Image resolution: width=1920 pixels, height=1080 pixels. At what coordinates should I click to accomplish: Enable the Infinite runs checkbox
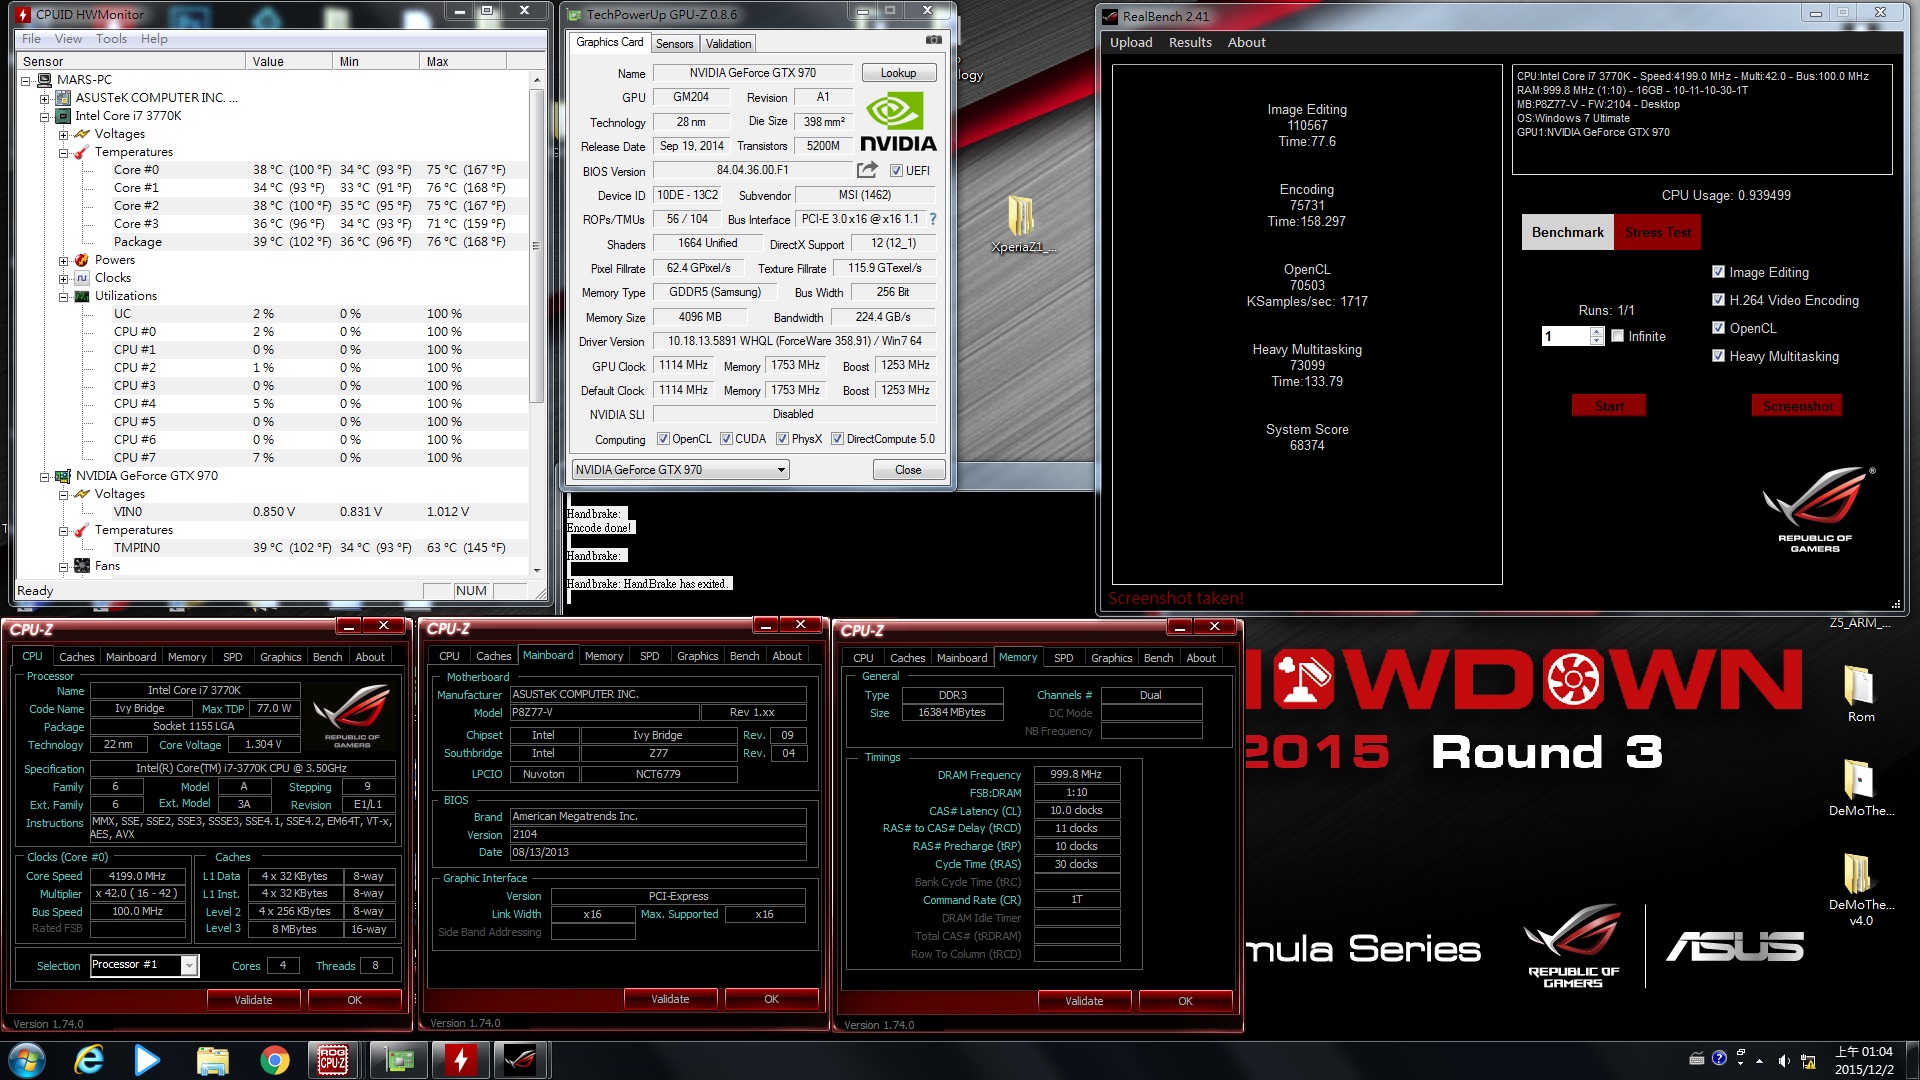coord(1617,336)
